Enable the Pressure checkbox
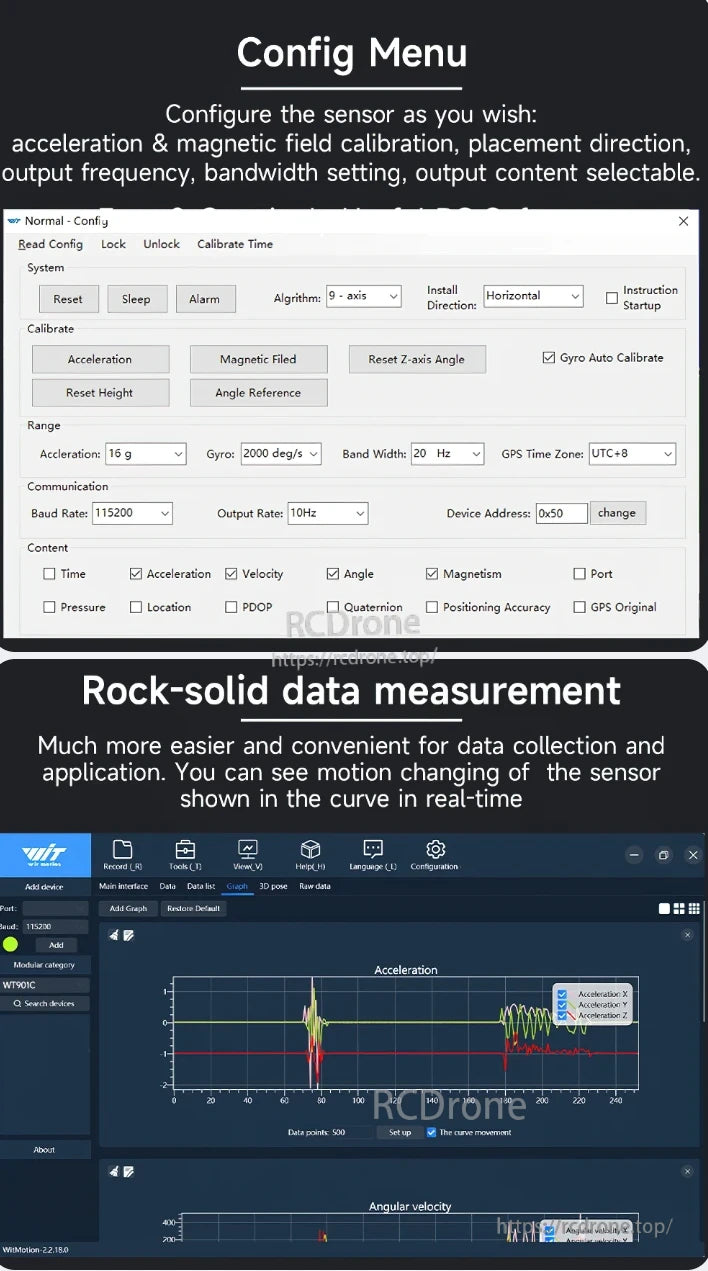Image resolution: width=708 pixels, height=1271 pixels. (49, 607)
